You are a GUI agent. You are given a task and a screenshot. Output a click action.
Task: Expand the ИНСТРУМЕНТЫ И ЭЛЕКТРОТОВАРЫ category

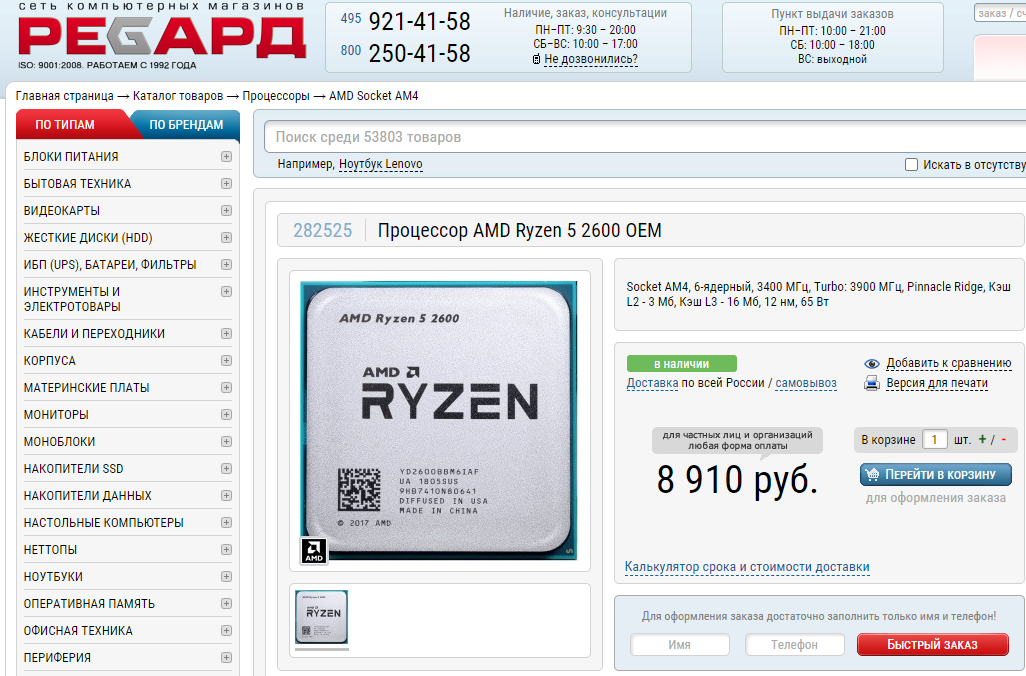[x=226, y=291]
